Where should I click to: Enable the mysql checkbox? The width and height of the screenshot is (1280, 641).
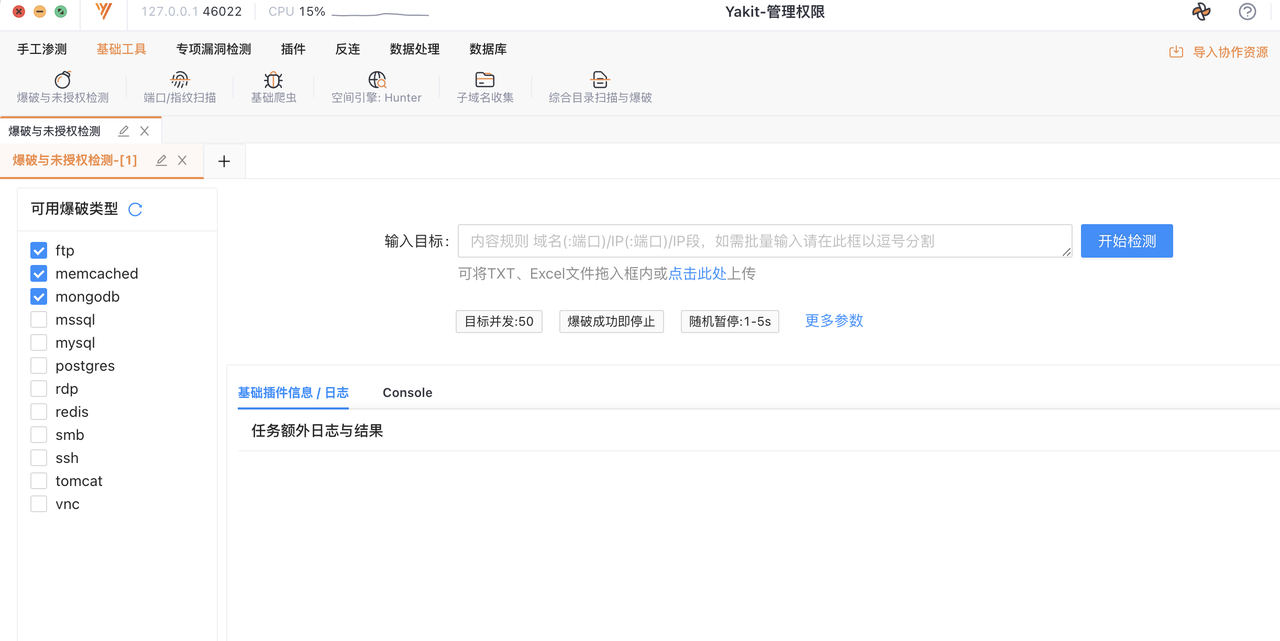39,343
